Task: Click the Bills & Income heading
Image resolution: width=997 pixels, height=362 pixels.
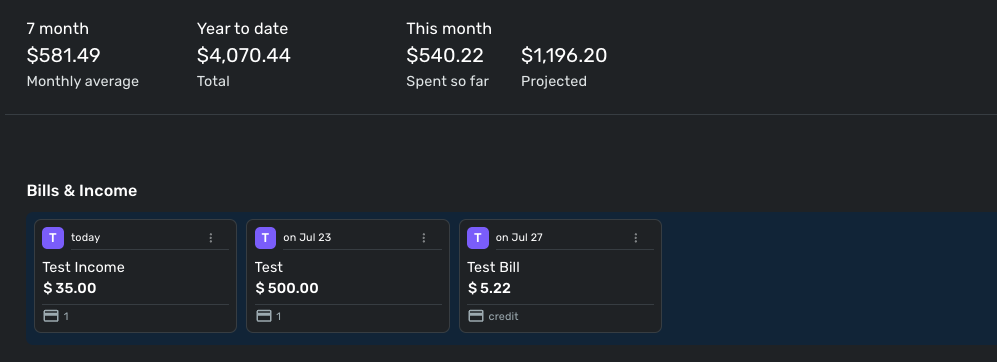Action: pos(82,190)
